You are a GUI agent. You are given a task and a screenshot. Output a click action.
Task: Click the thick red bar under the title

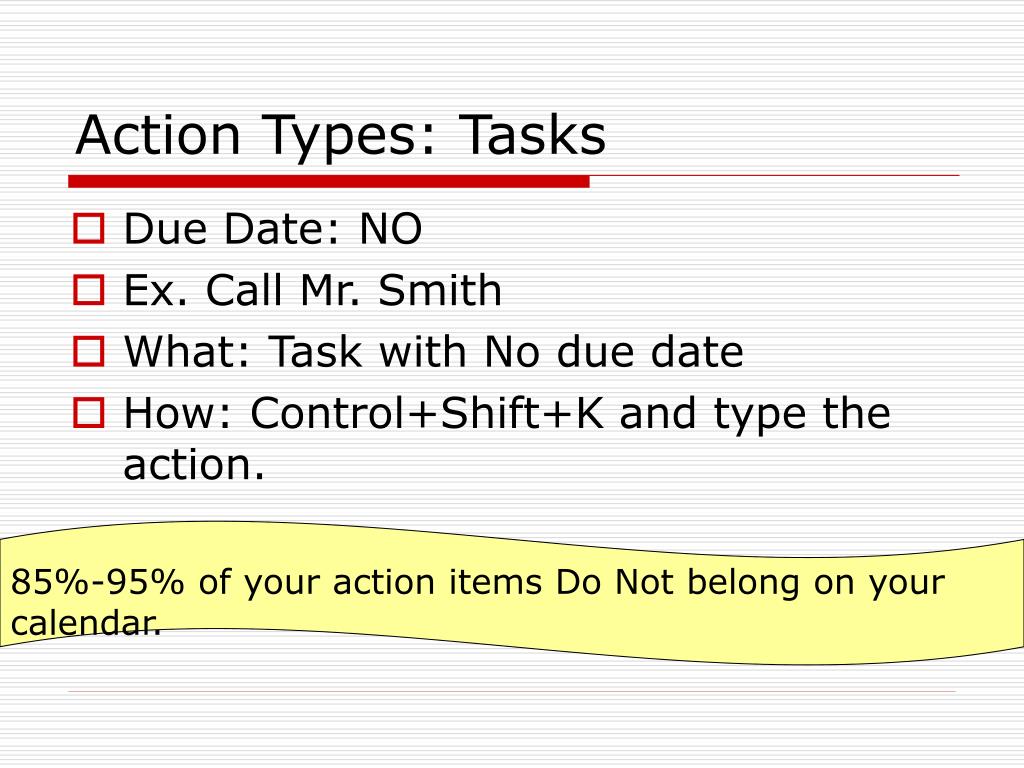329,181
